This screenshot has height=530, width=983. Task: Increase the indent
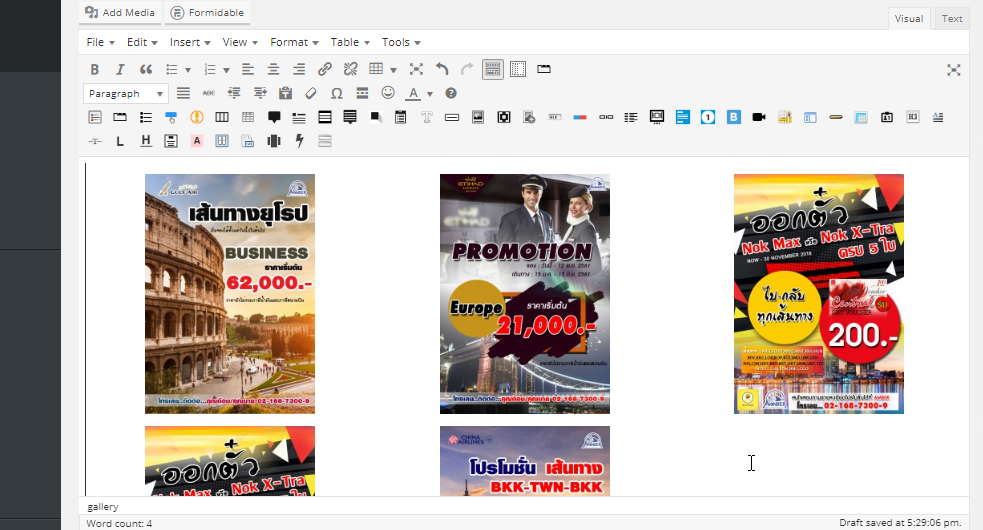[260, 93]
